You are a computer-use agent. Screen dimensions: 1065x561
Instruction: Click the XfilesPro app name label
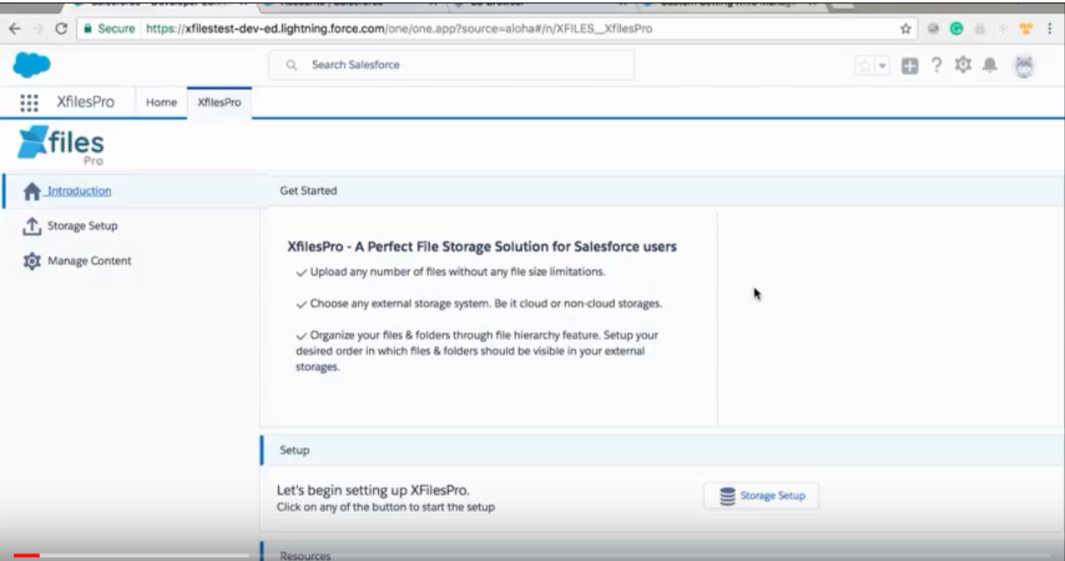(x=86, y=102)
